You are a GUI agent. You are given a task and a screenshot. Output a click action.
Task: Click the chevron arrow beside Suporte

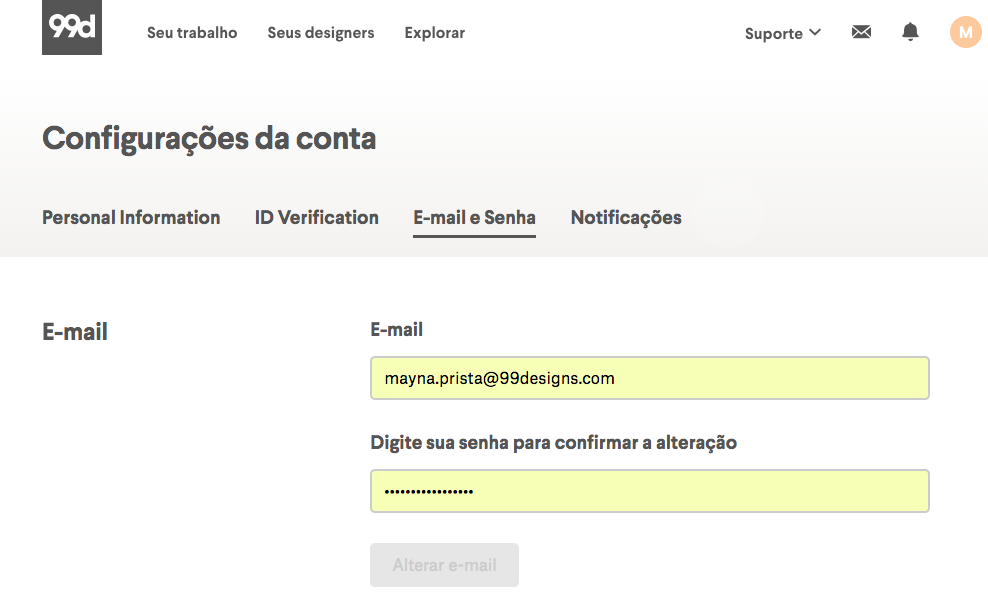815,33
